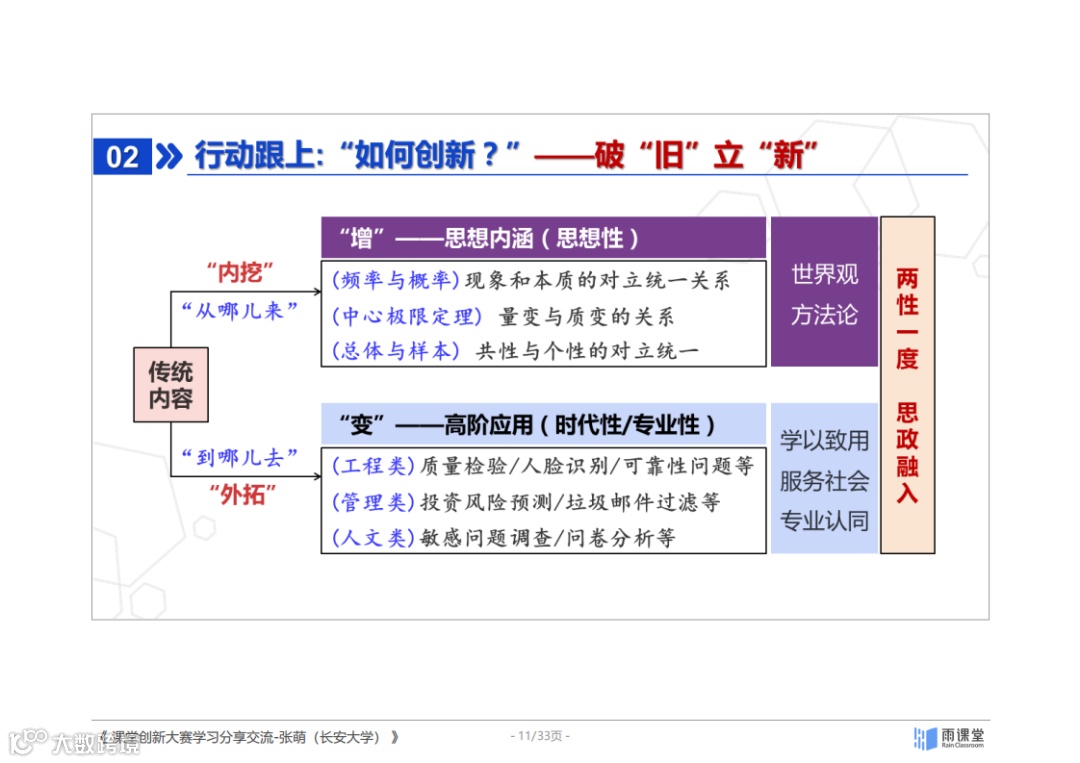Click the light blue header “变”——高阶应用
The image size is (1080, 763).
pos(543,424)
